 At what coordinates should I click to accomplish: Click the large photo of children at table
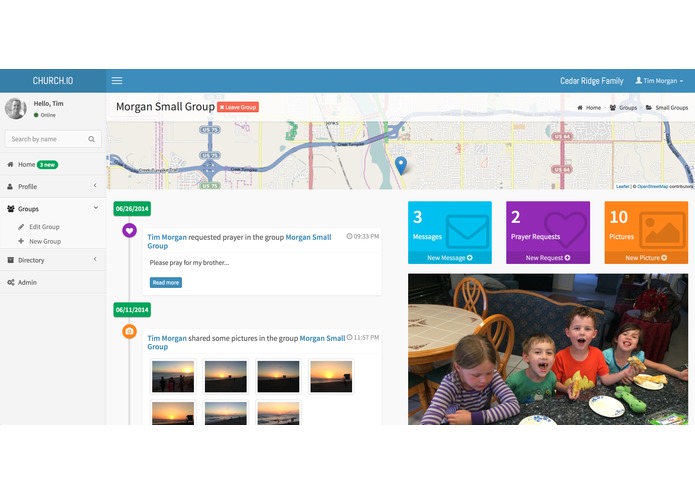point(548,349)
